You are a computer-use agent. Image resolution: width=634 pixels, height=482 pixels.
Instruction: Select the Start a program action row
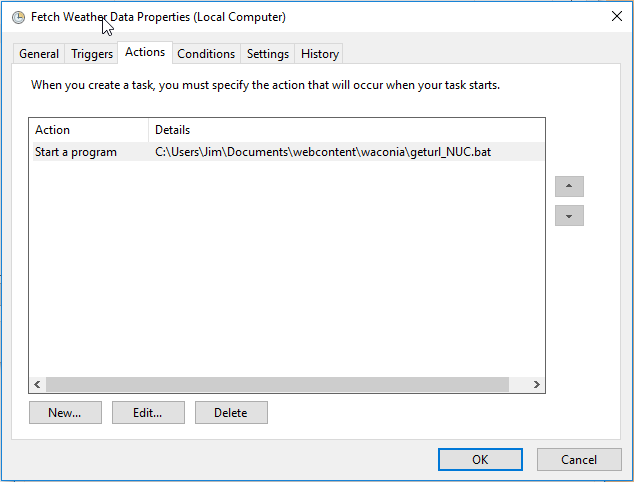76,152
